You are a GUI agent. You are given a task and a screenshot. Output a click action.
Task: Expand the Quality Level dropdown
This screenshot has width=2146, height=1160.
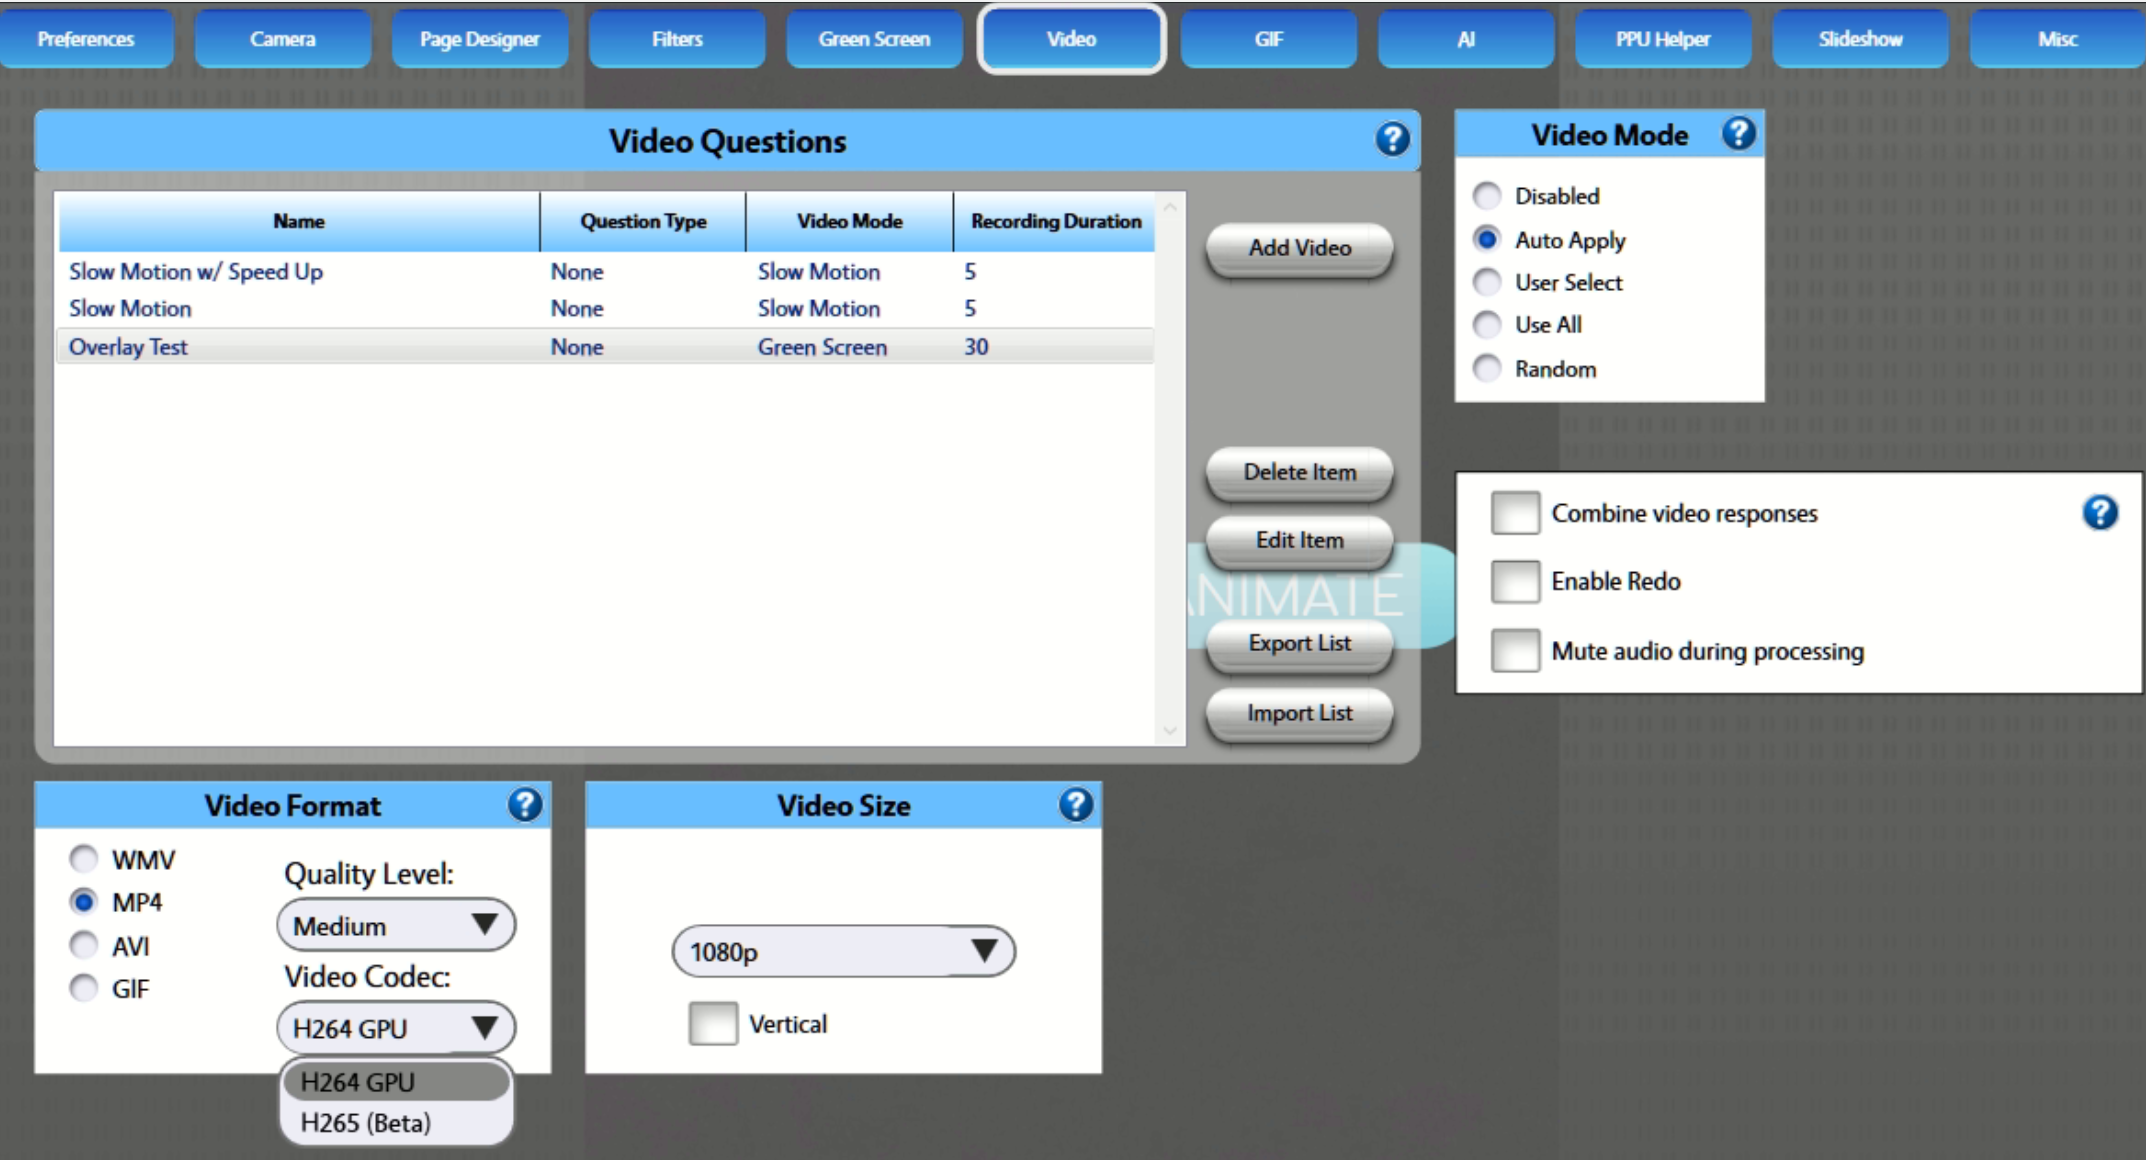coord(396,925)
